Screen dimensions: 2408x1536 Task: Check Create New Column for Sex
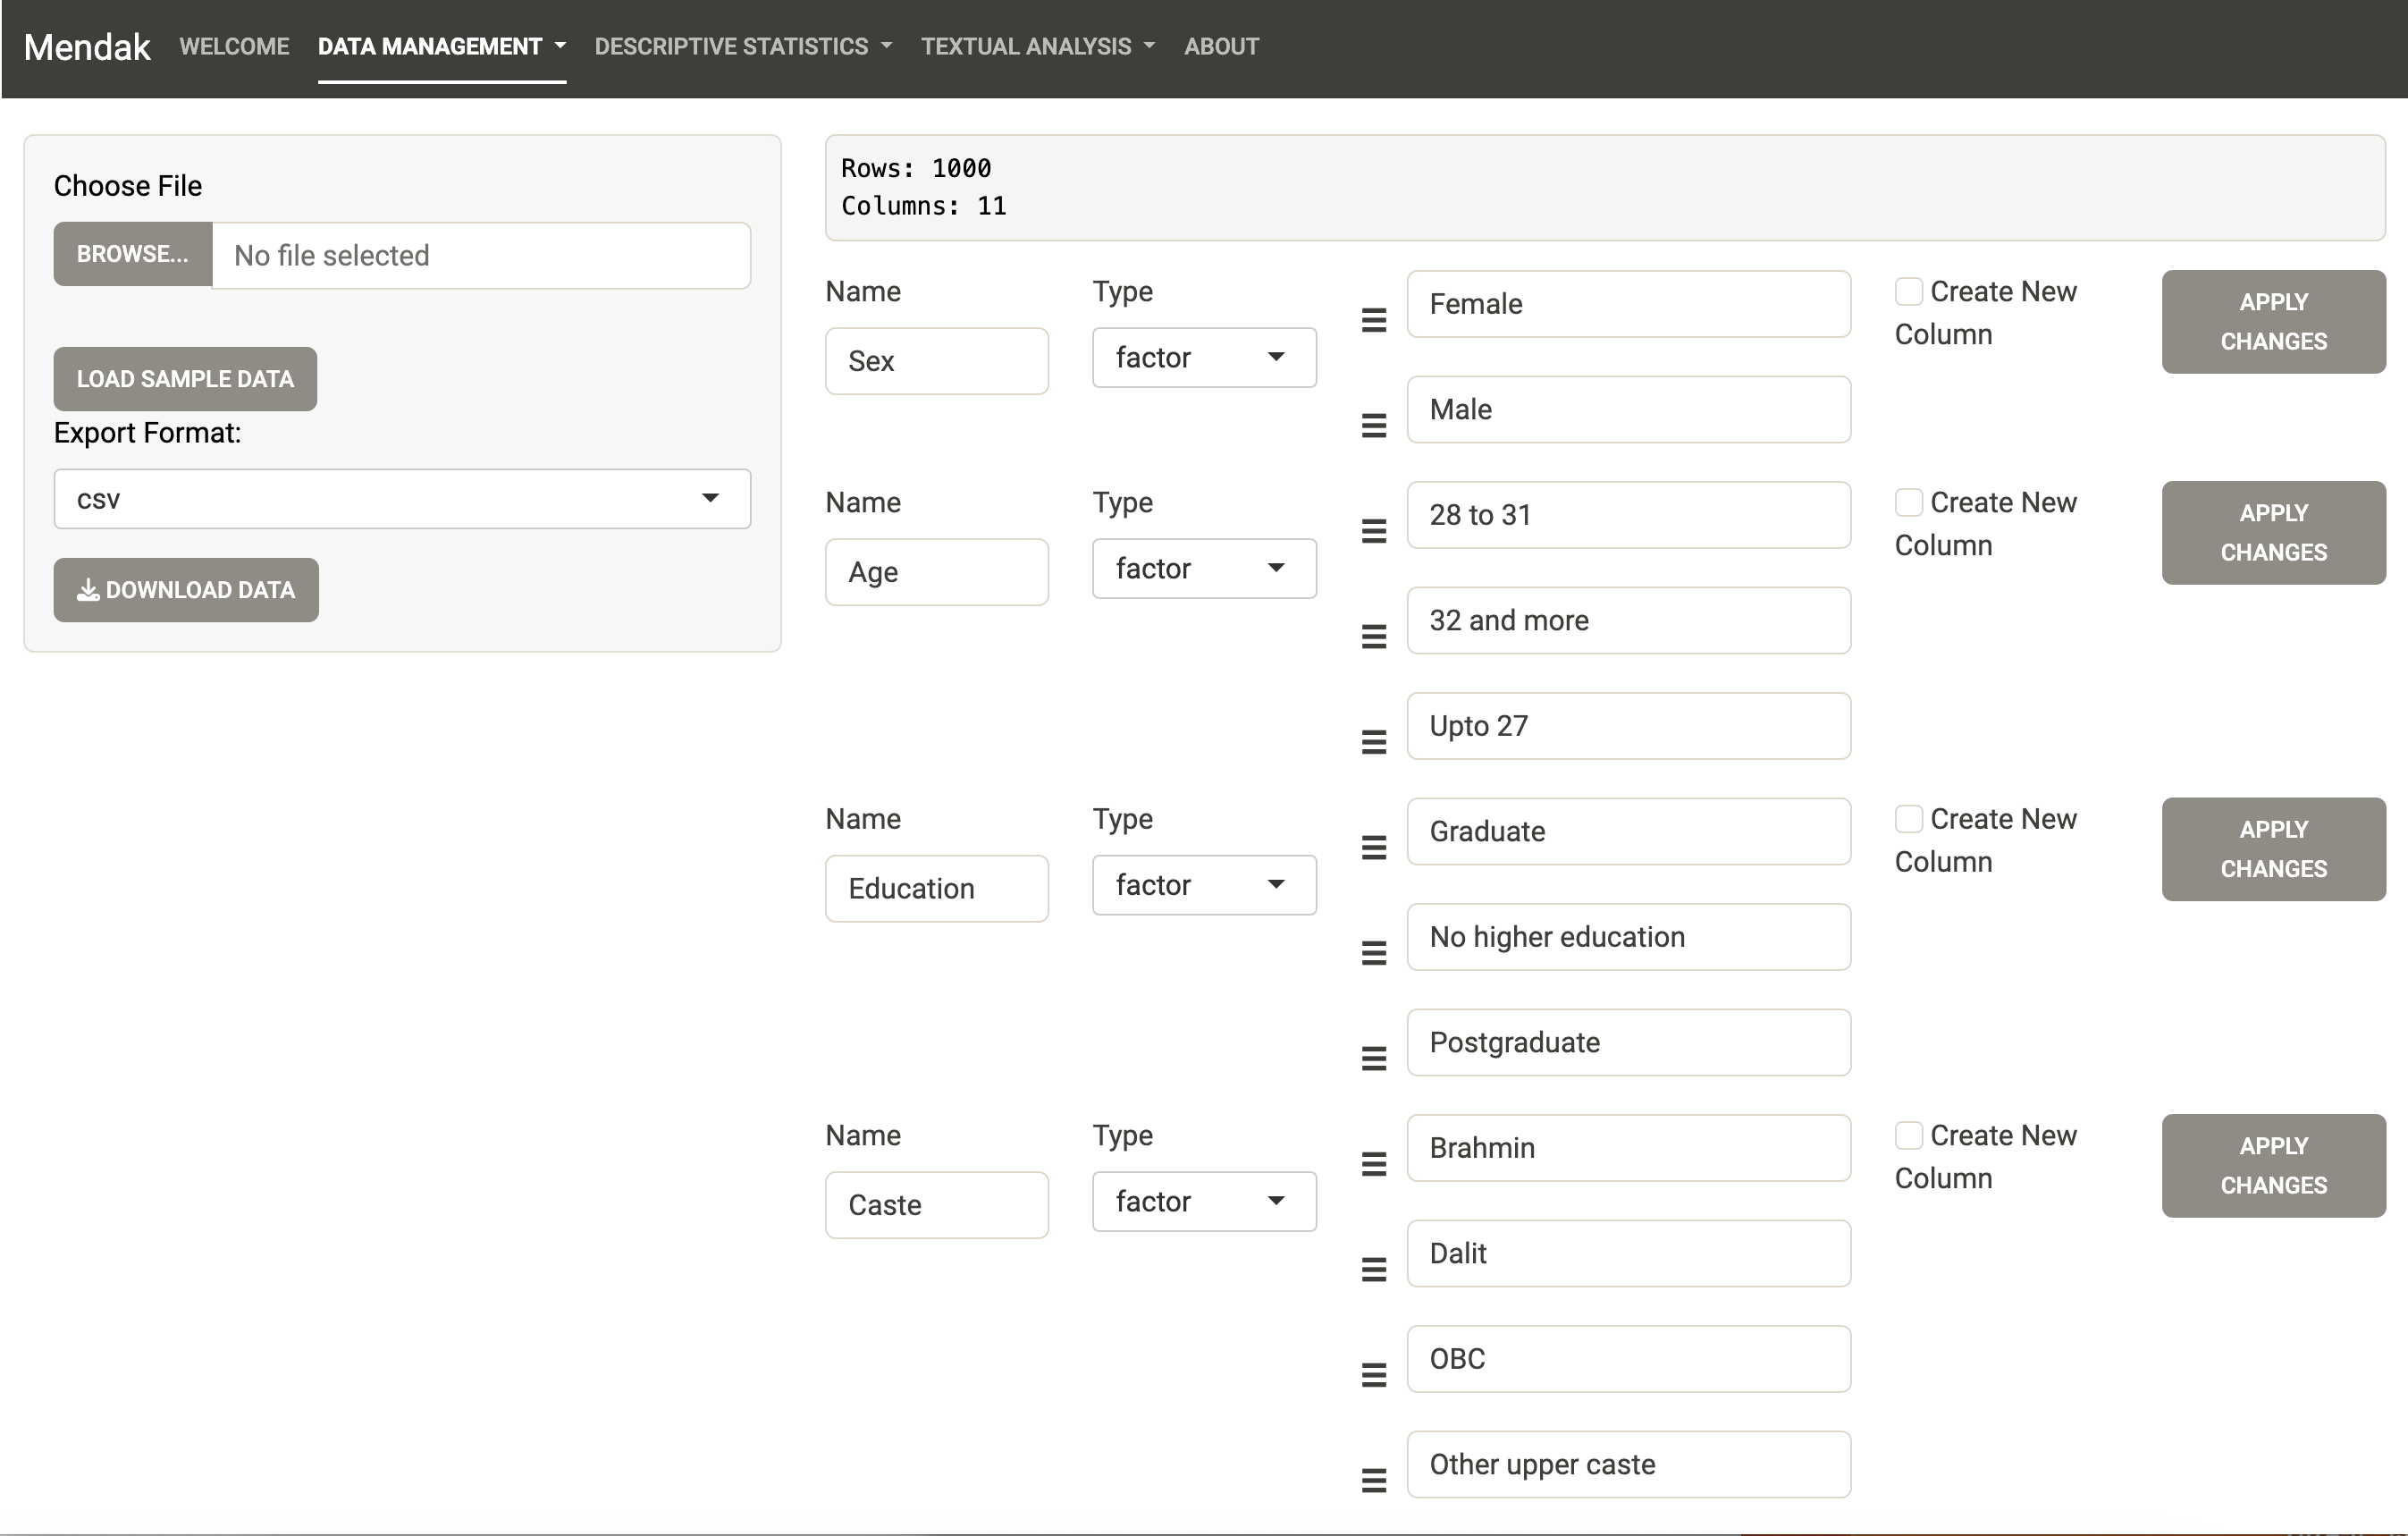pyautogui.click(x=1908, y=291)
